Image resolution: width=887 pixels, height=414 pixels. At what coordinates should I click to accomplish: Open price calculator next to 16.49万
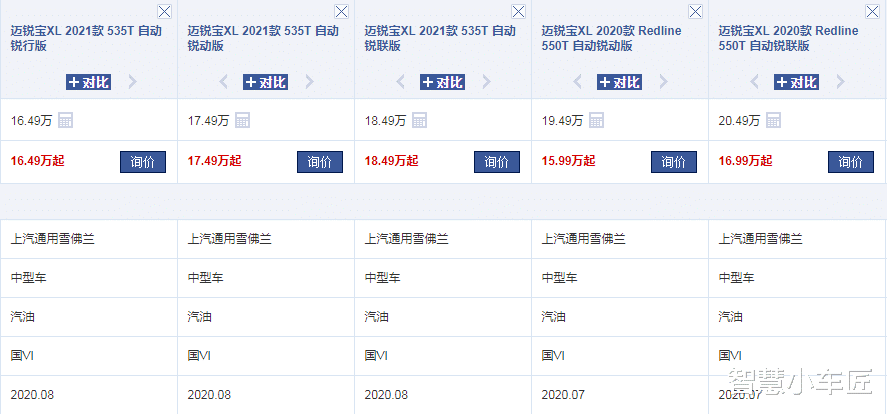point(66,120)
